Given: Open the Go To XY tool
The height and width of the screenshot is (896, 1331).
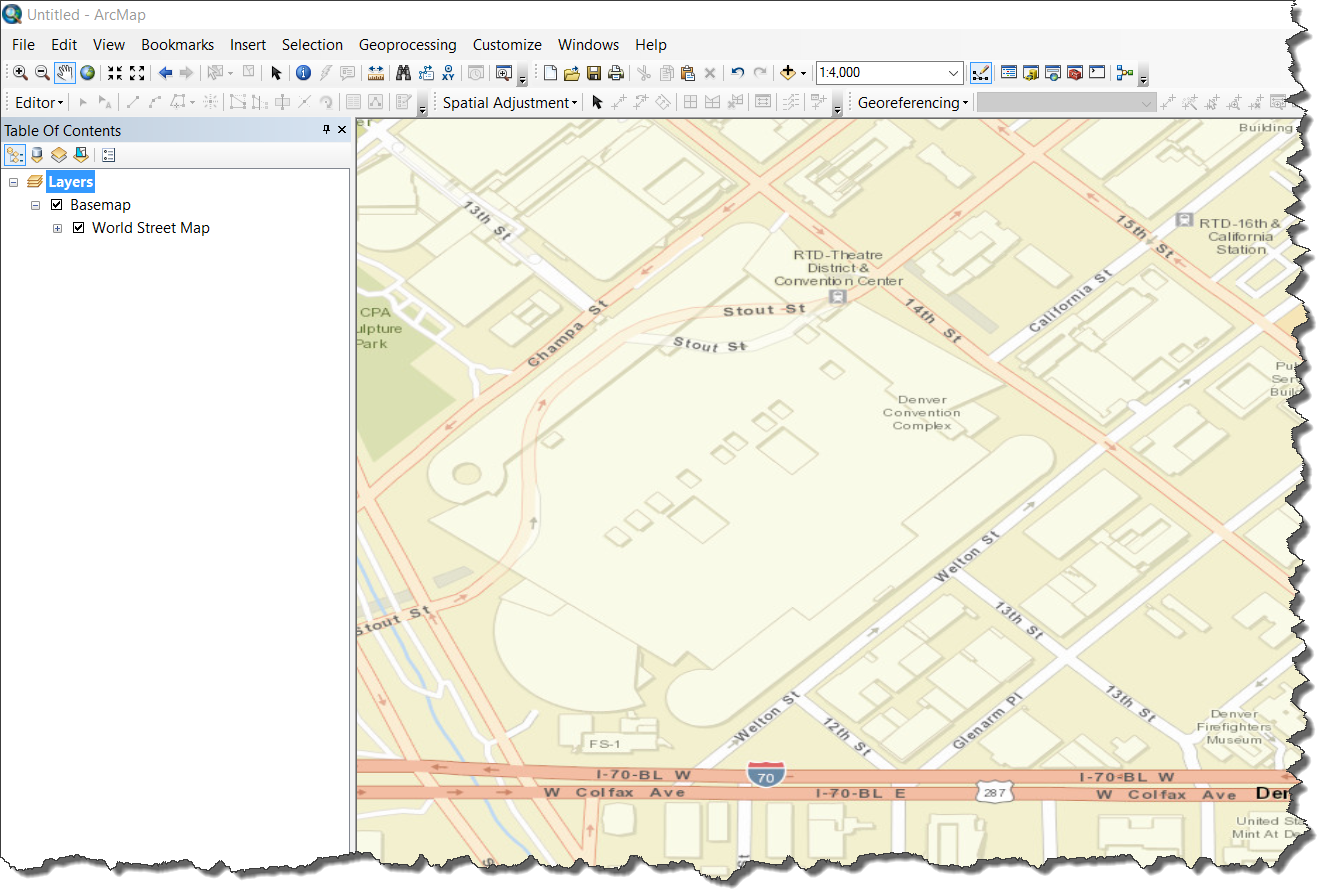Looking at the screenshot, I should pos(449,73).
